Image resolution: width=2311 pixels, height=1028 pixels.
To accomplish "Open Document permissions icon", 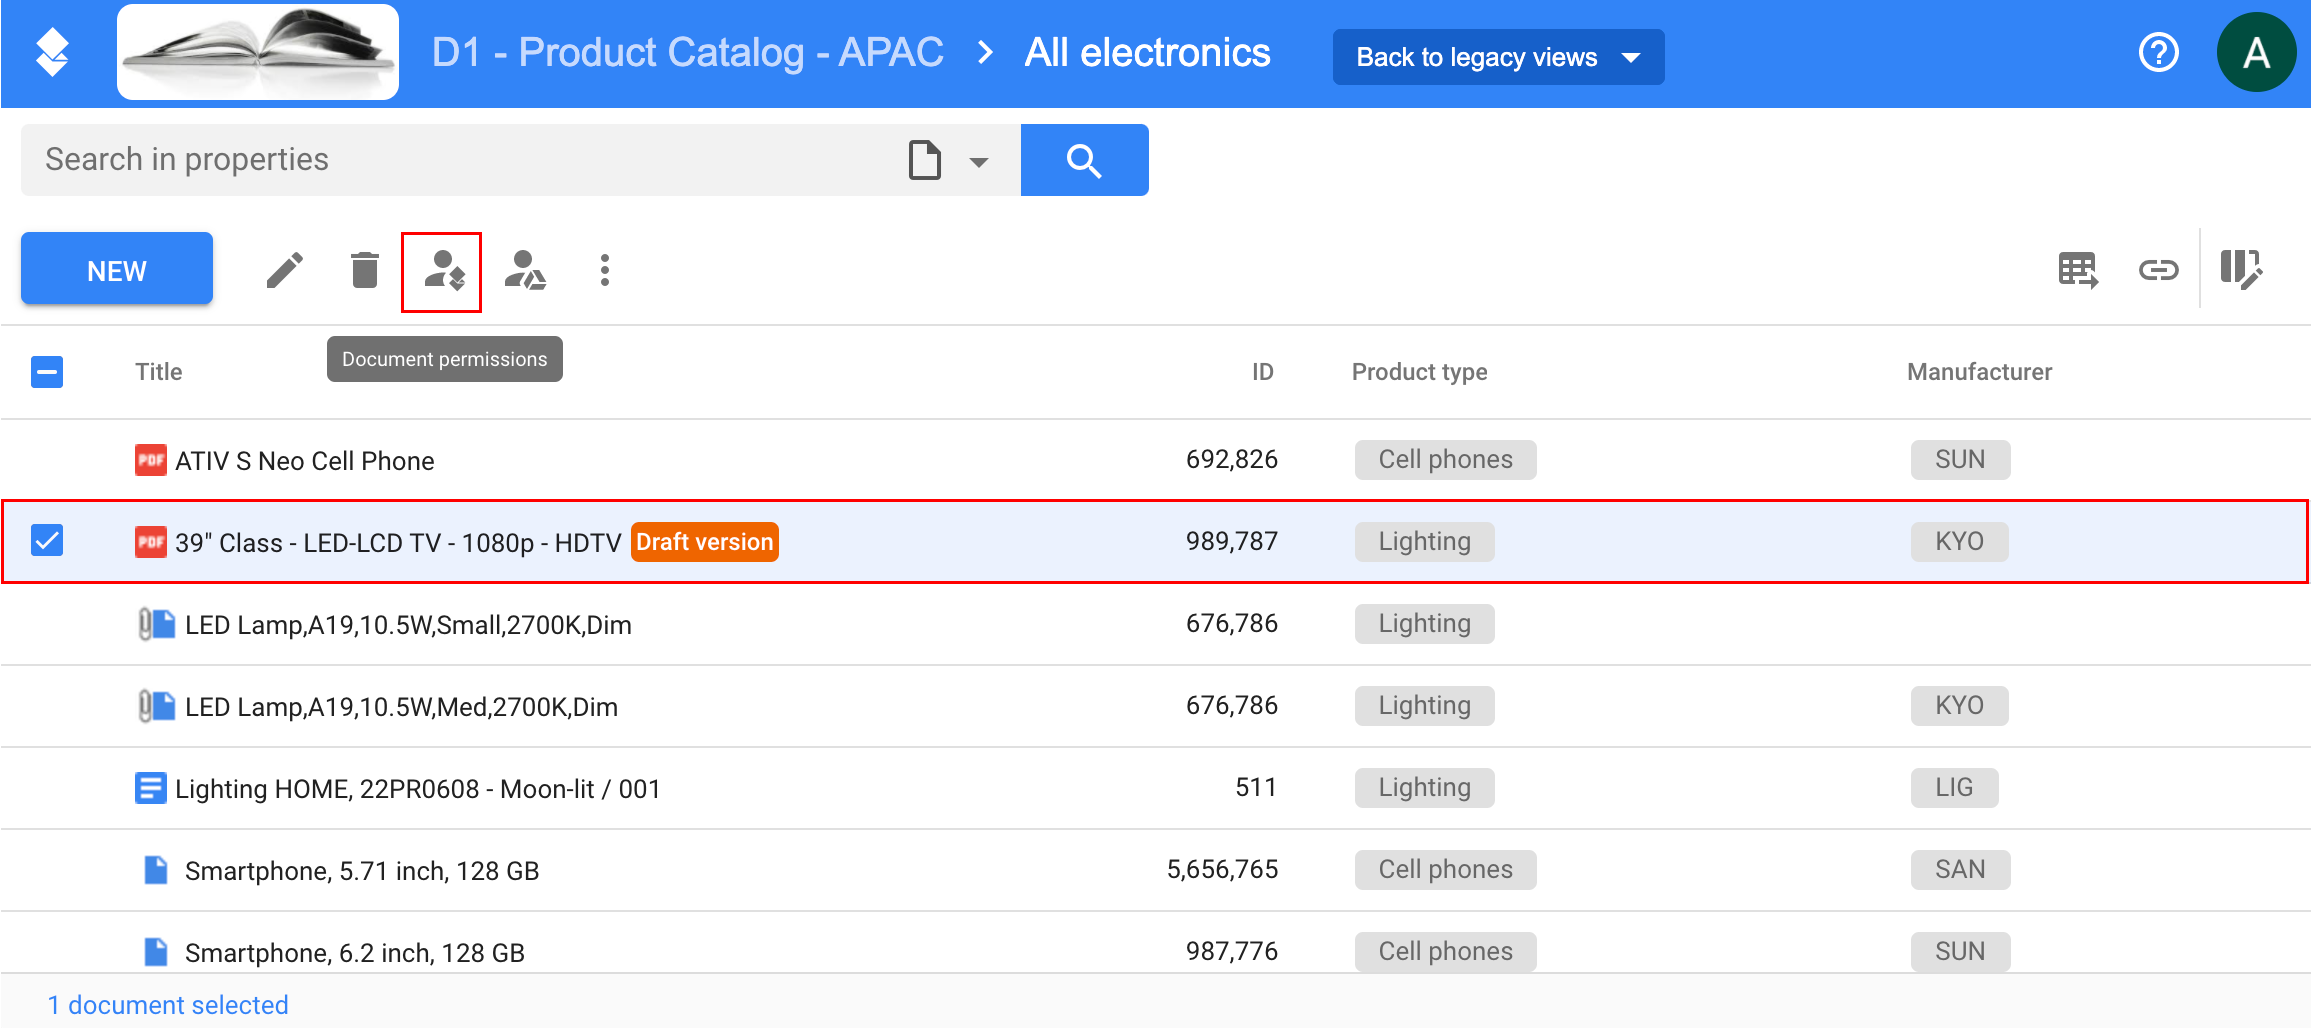I will pyautogui.click(x=444, y=271).
